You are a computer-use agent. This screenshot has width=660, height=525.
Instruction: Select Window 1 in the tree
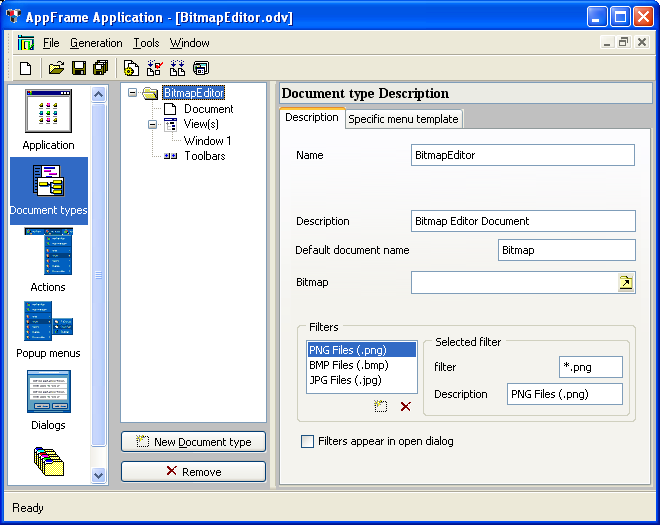point(208,141)
